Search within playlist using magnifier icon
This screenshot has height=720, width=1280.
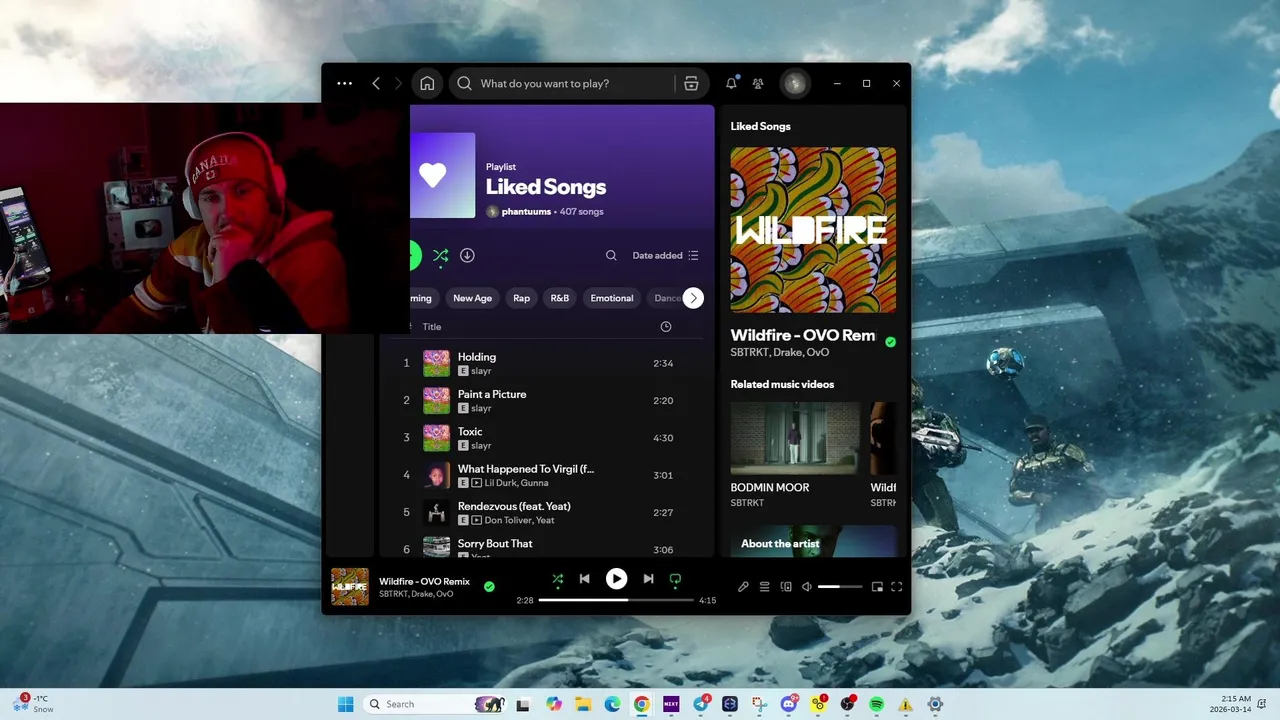[x=611, y=256]
